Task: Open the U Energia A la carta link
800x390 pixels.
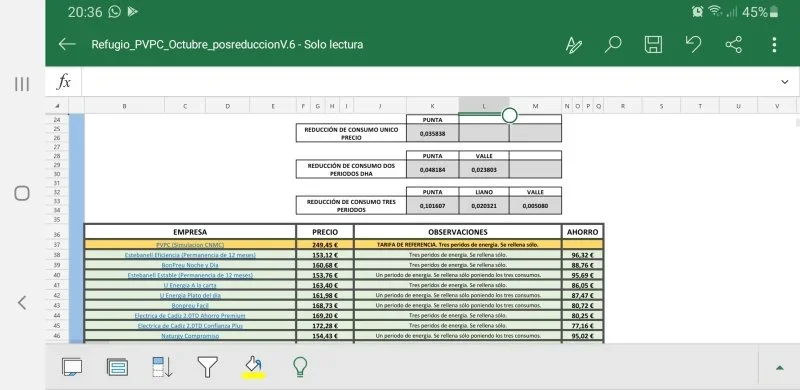Action: pos(190,285)
